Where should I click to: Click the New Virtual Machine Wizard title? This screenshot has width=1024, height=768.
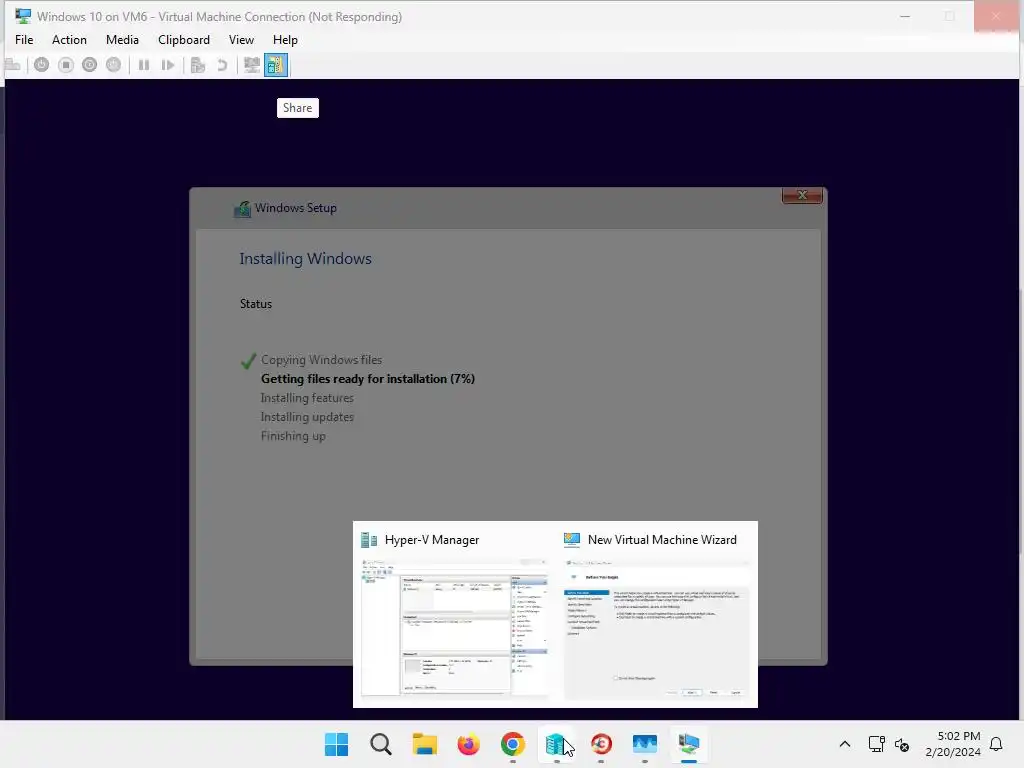point(662,540)
